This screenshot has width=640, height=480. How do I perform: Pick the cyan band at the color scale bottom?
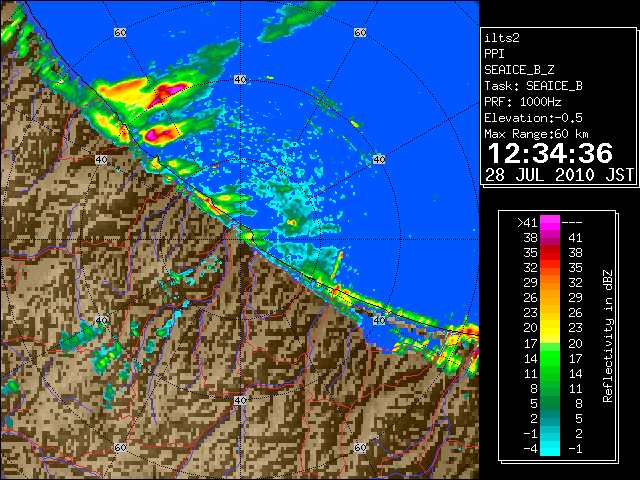pyautogui.click(x=550, y=448)
